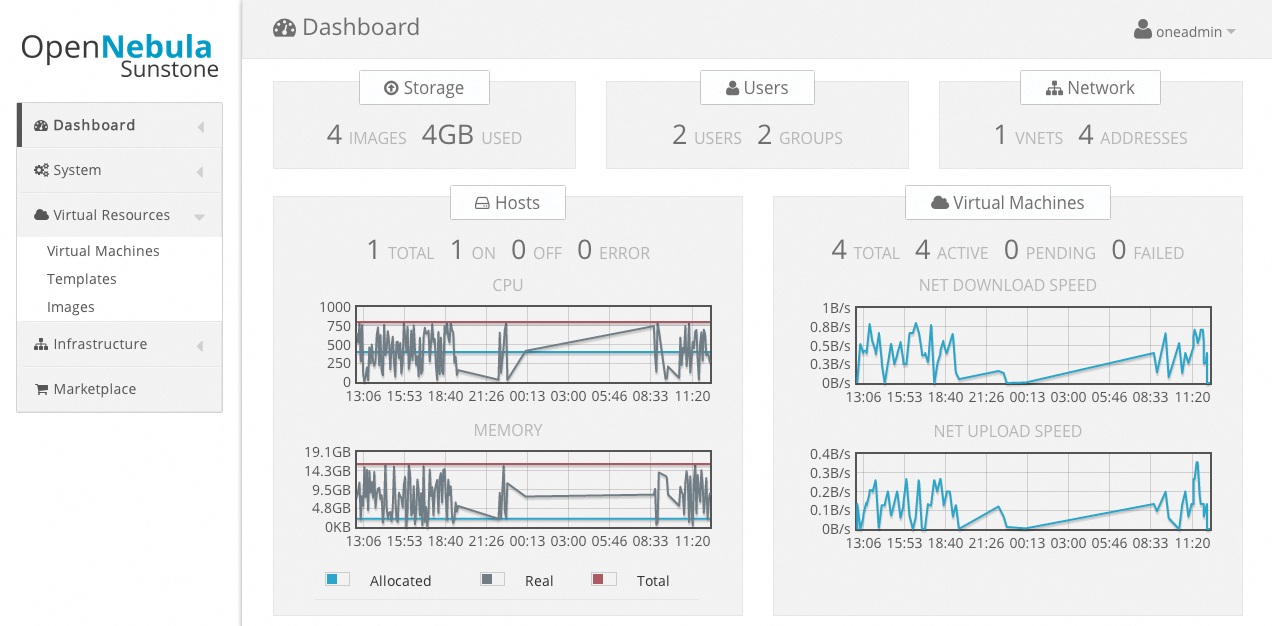The image size is (1272, 626).
Task: Click the Network icon on the Network button
Action: pyautogui.click(x=1055, y=87)
